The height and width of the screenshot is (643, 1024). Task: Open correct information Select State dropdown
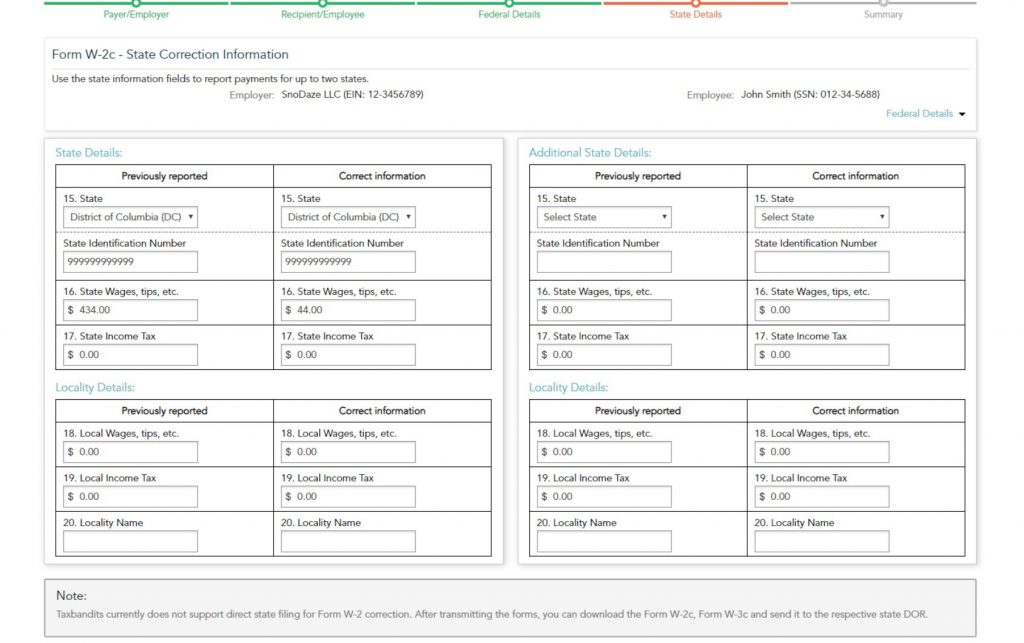[821, 217]
